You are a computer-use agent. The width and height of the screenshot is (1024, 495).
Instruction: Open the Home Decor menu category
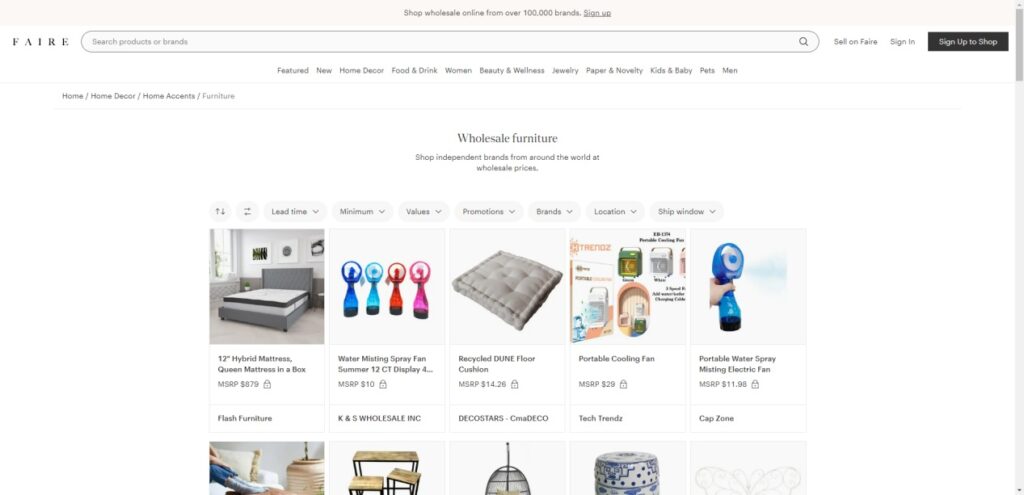[x=361, y=71]
